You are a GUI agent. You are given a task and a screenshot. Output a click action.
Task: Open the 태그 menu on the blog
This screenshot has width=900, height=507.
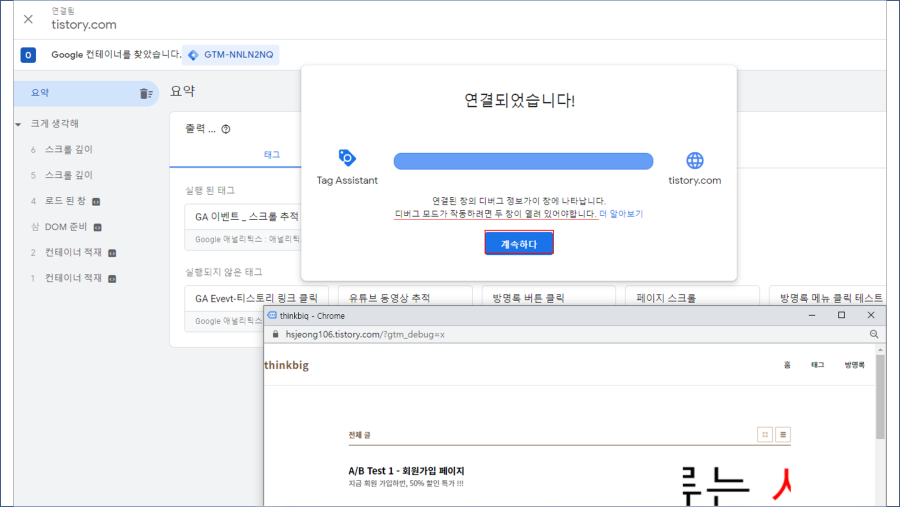pyautogui.click(x=817, y=365)
